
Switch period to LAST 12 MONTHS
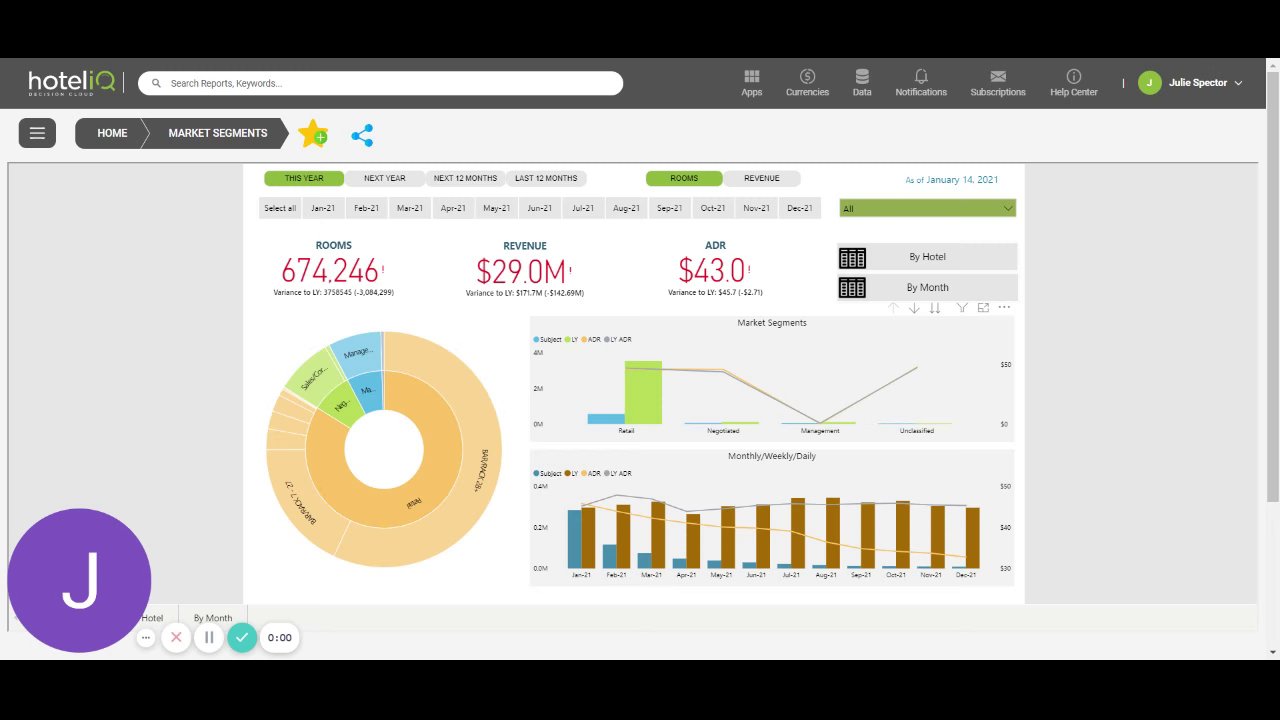pyautogui.click(x=546, y=178)
